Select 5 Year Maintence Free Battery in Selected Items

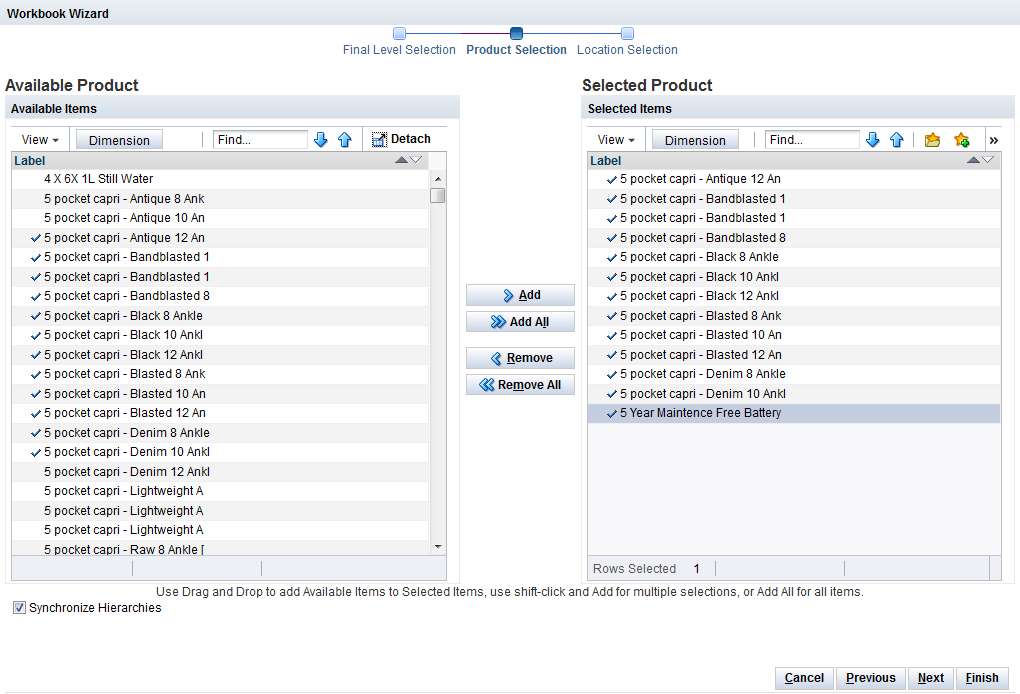point(794,413)
